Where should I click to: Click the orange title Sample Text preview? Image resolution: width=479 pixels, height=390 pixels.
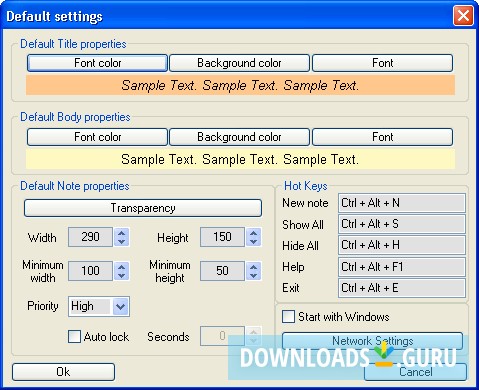(x=240, y=85)
